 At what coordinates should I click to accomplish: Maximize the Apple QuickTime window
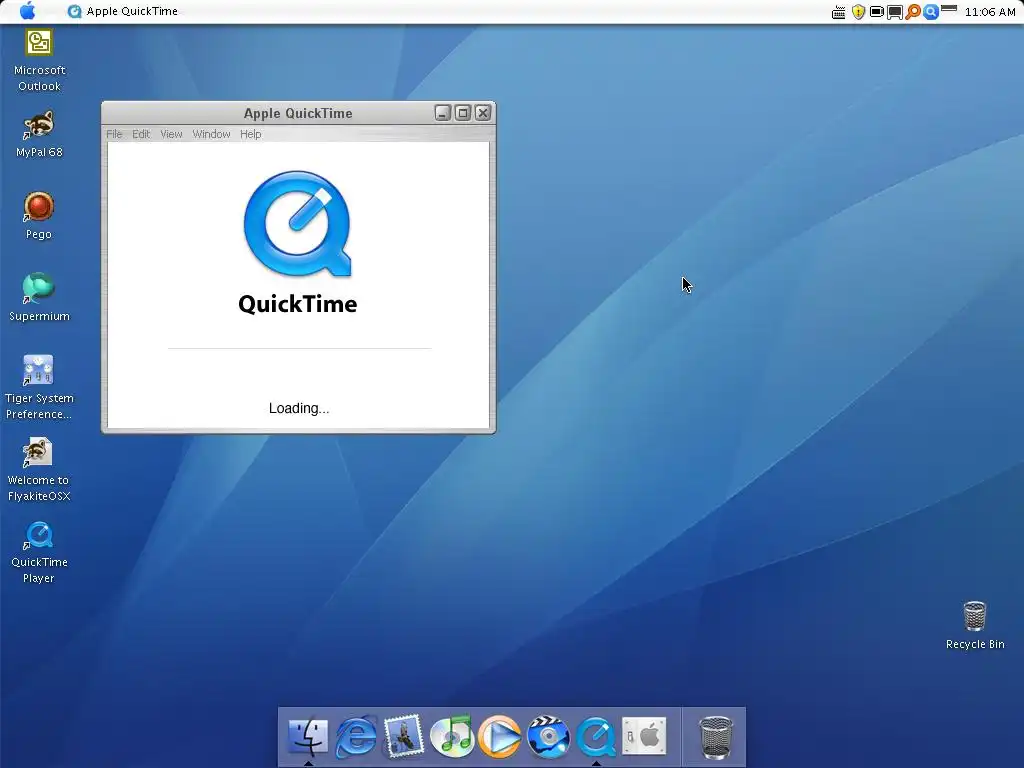click(x=462, y=113)
